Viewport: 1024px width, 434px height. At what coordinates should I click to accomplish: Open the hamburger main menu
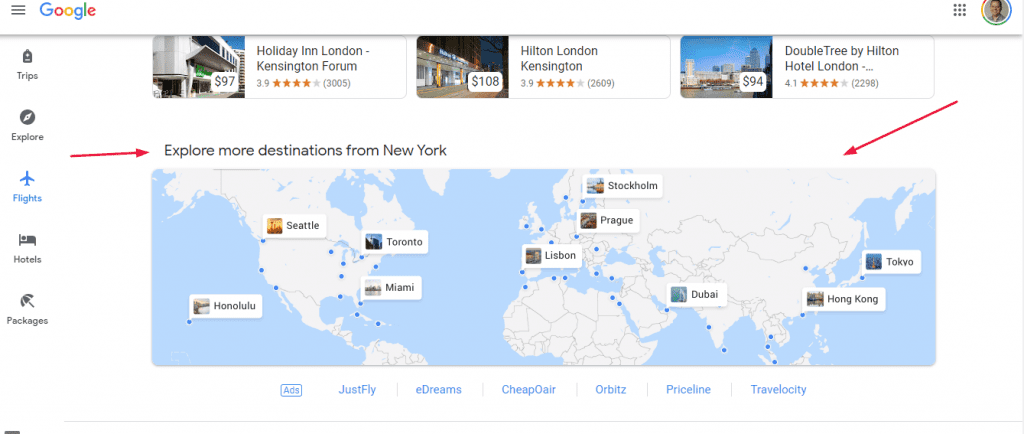tap(18, 10)
